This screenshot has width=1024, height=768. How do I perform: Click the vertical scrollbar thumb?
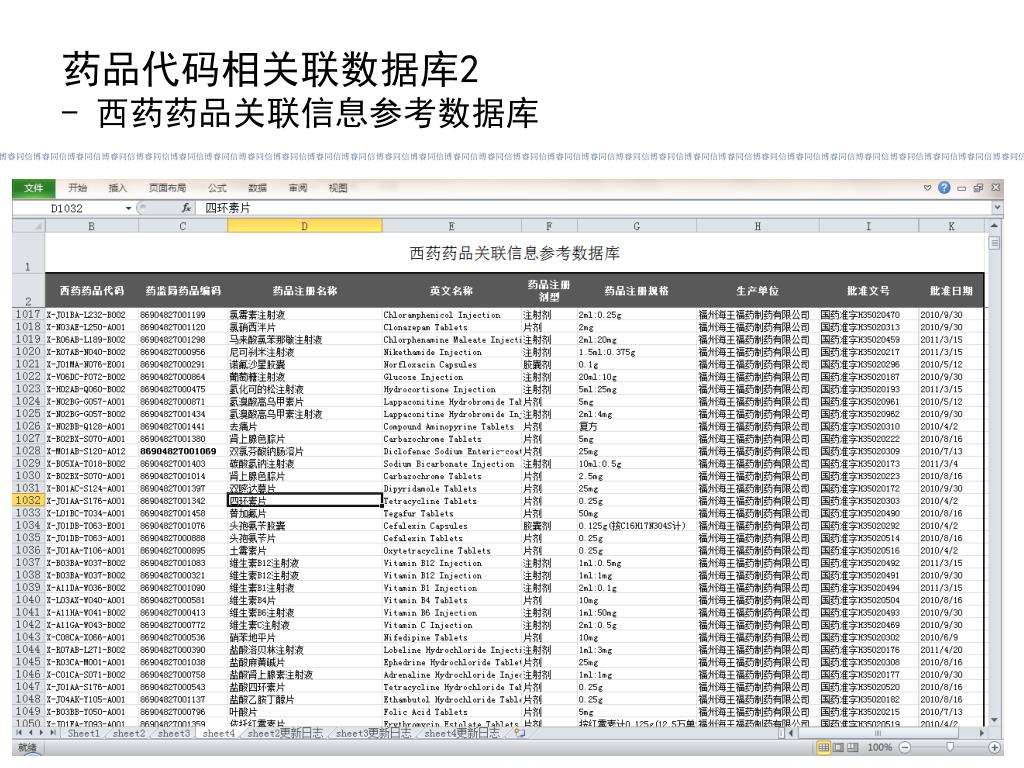994,244
